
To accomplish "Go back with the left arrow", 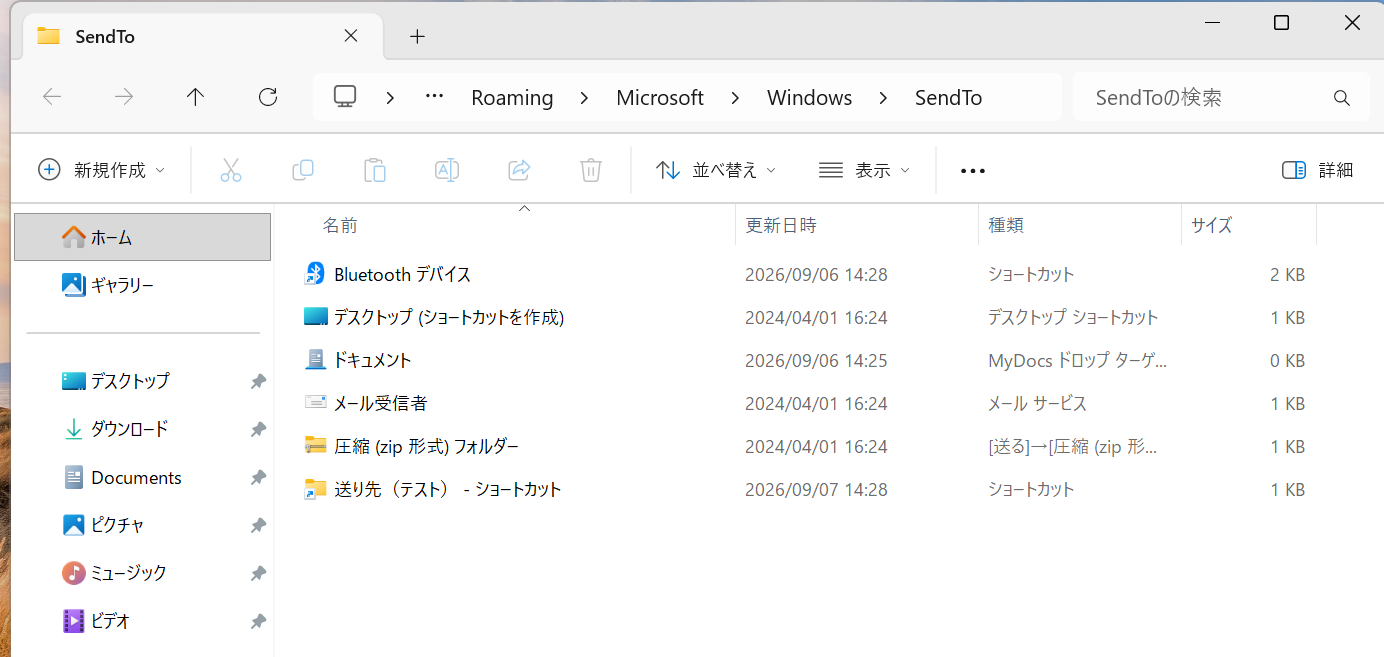I will (52, 97).
